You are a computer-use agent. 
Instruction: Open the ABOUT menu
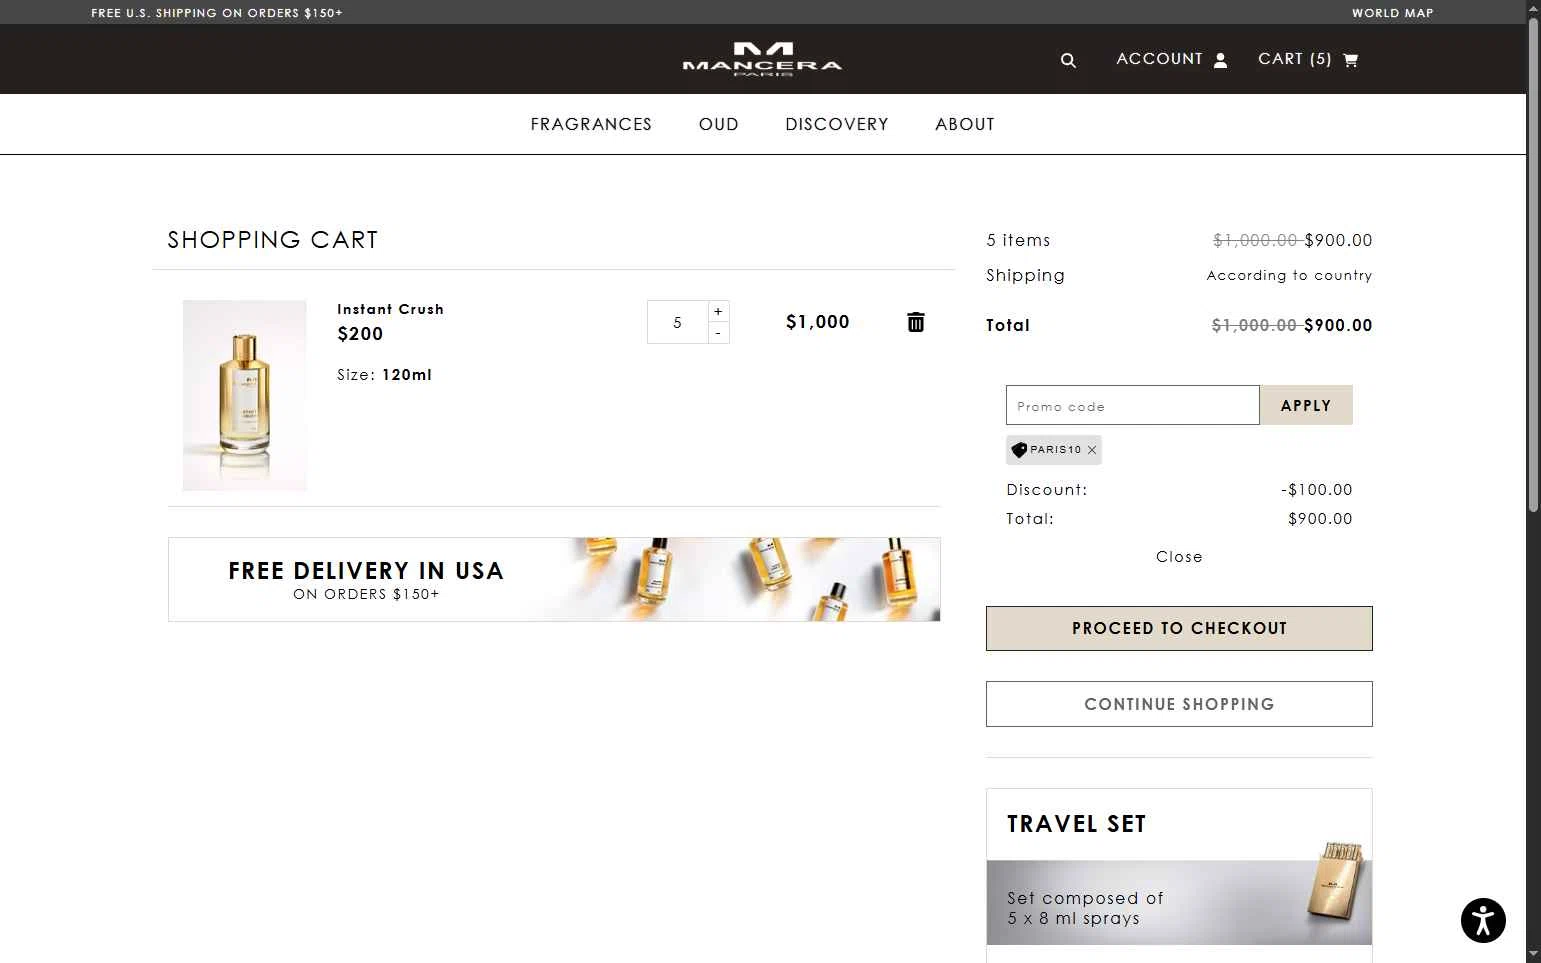tap(965, 124)
